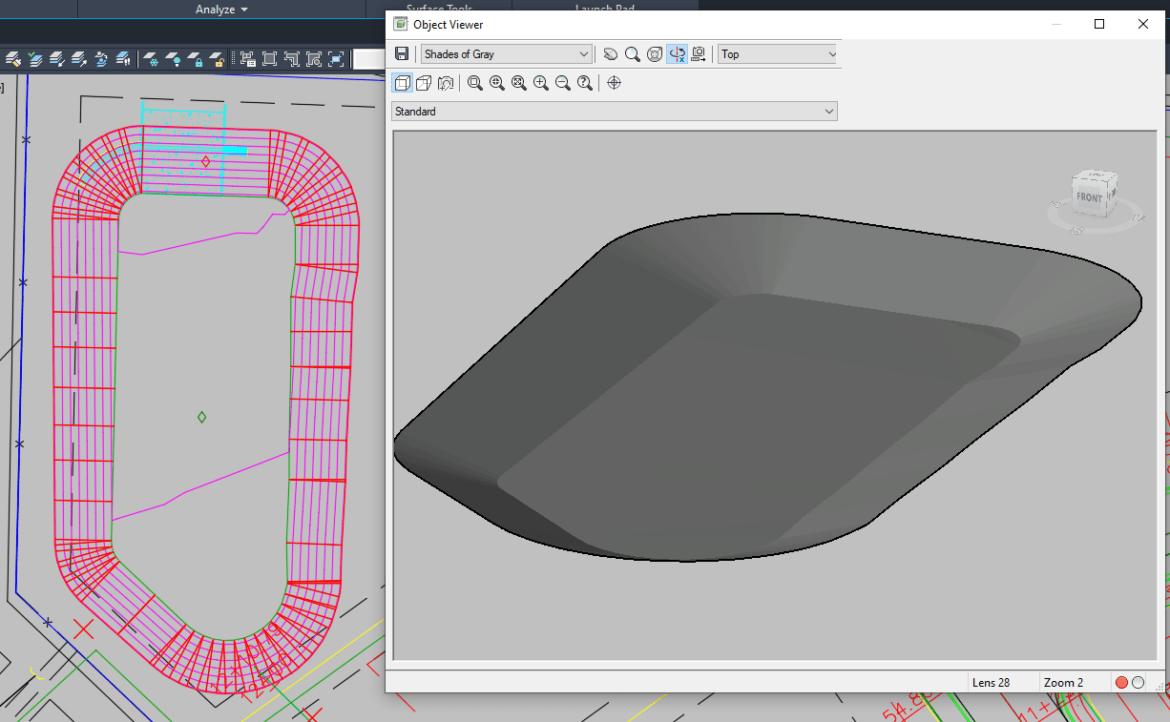Viewport: 1170px width, 722px height.
Task: Open the Top view direction dropdown
Action: tap(777, 54)
